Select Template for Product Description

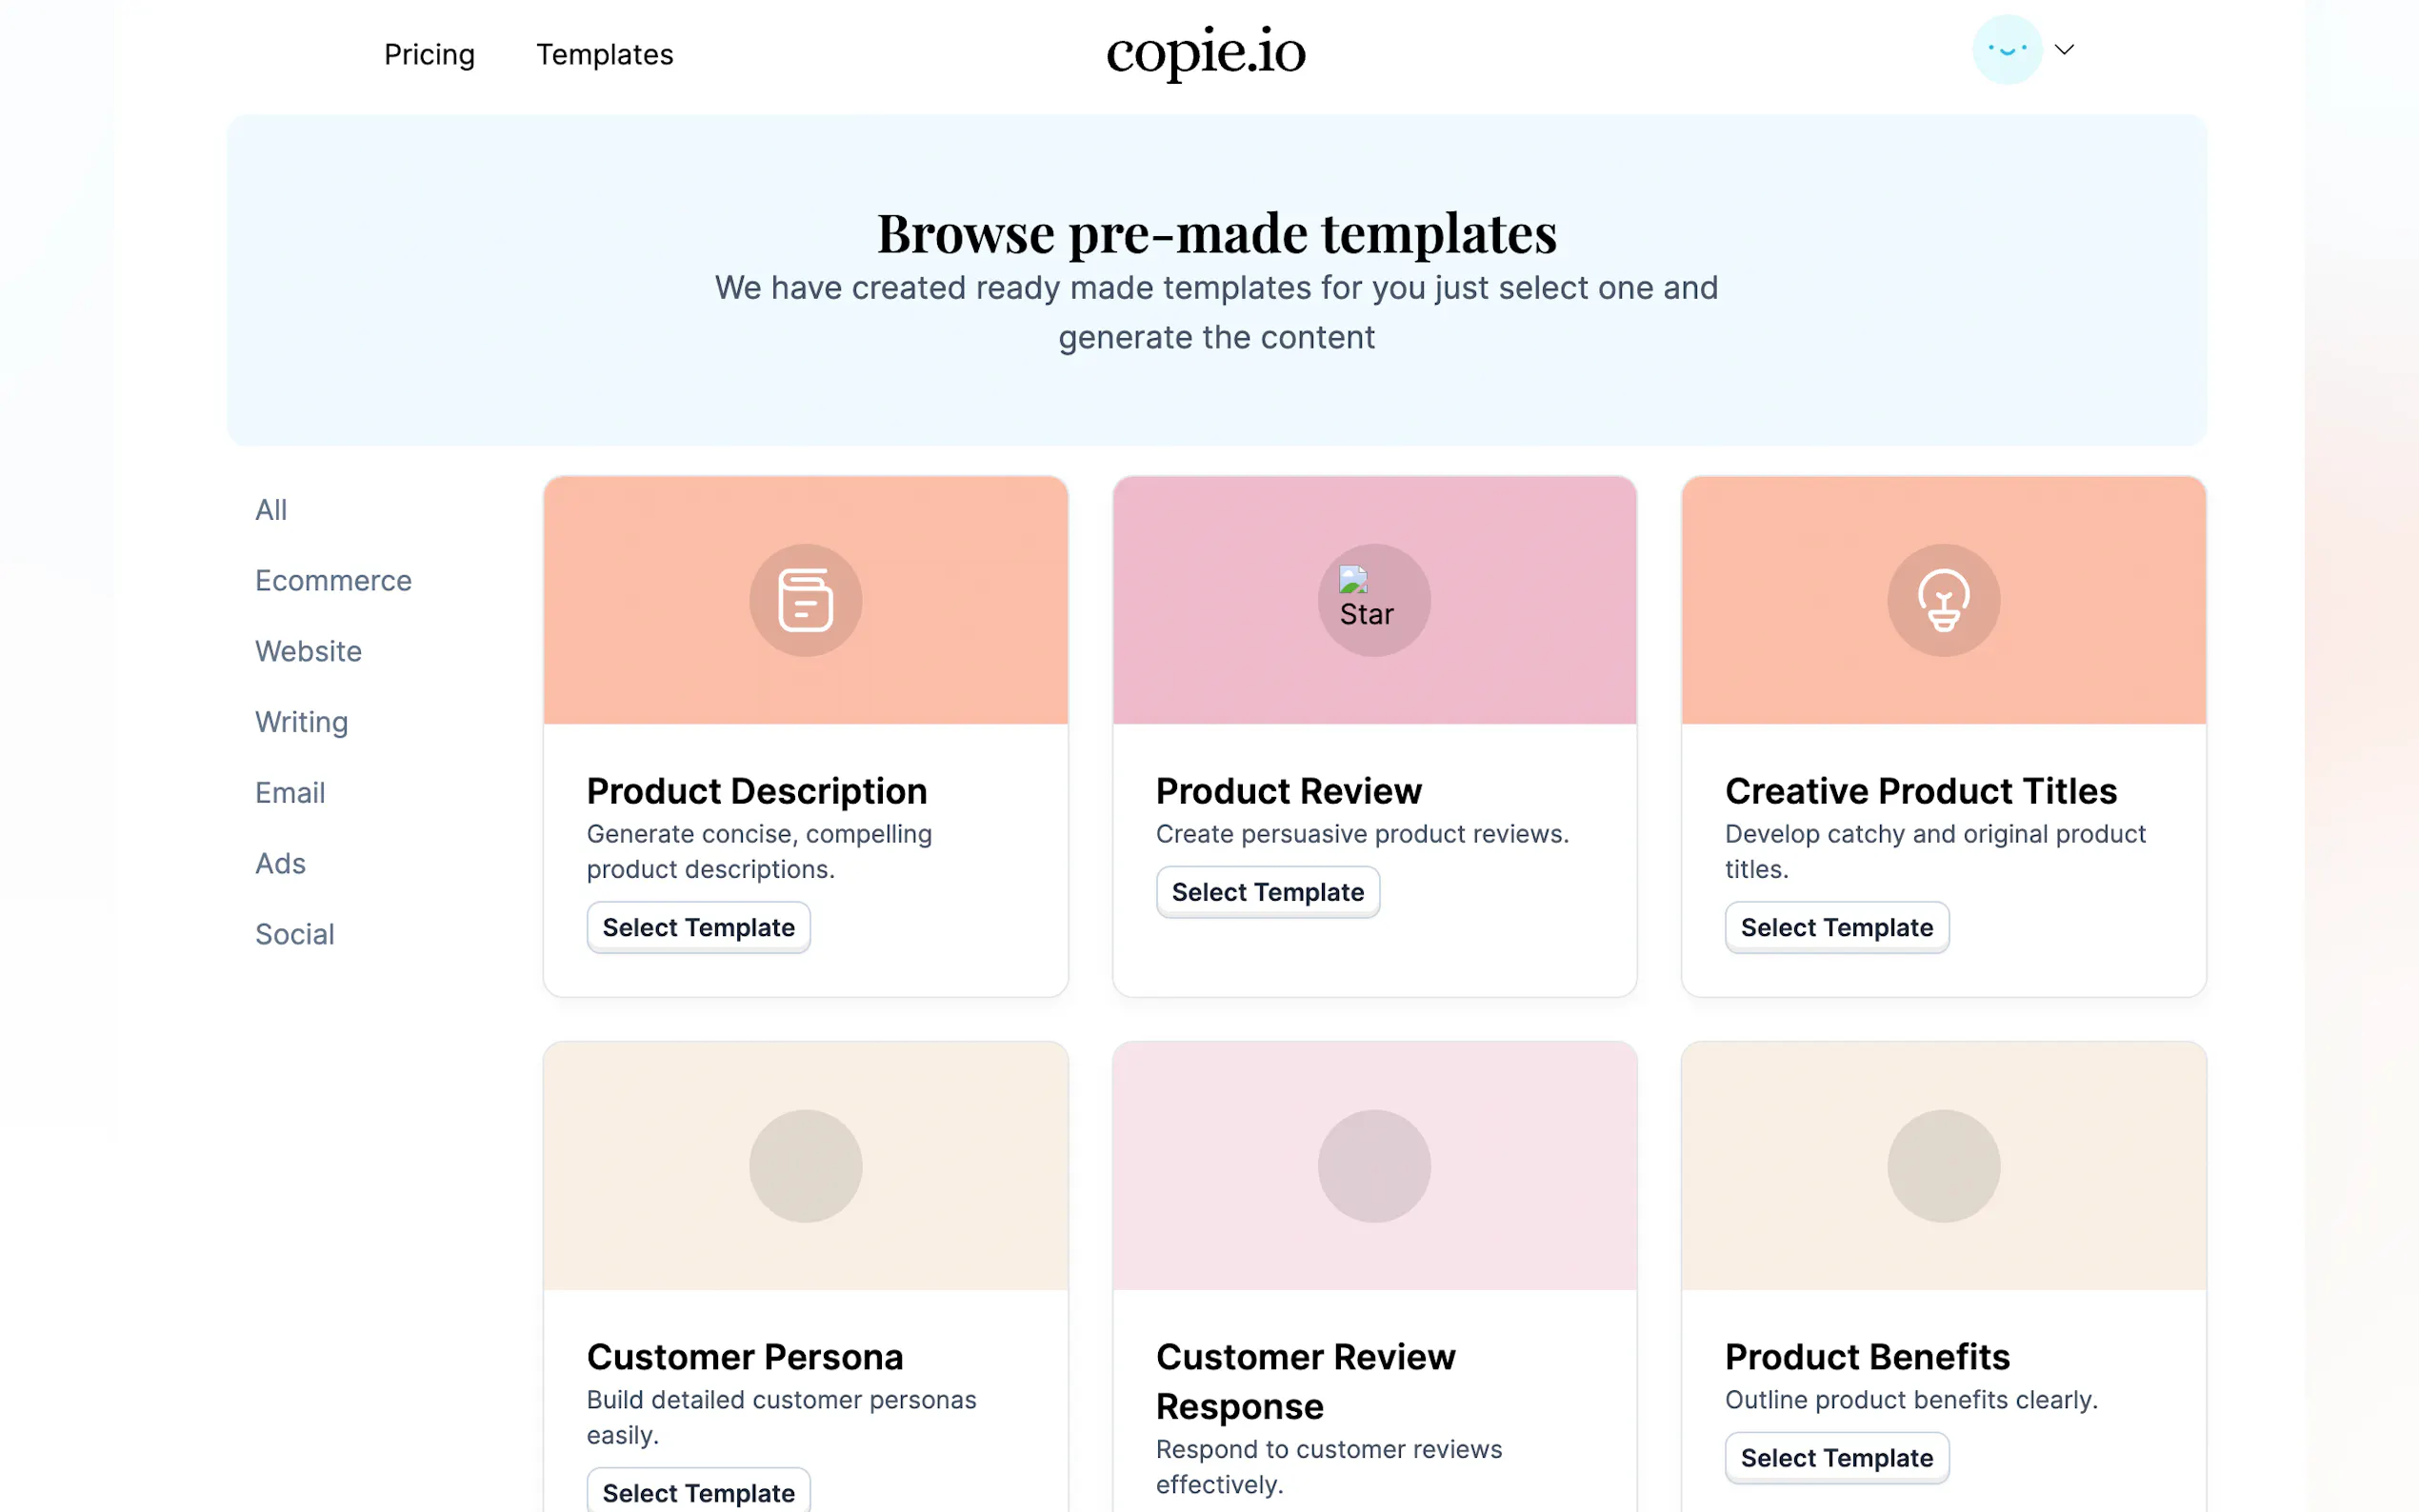[x=698, y=927]
